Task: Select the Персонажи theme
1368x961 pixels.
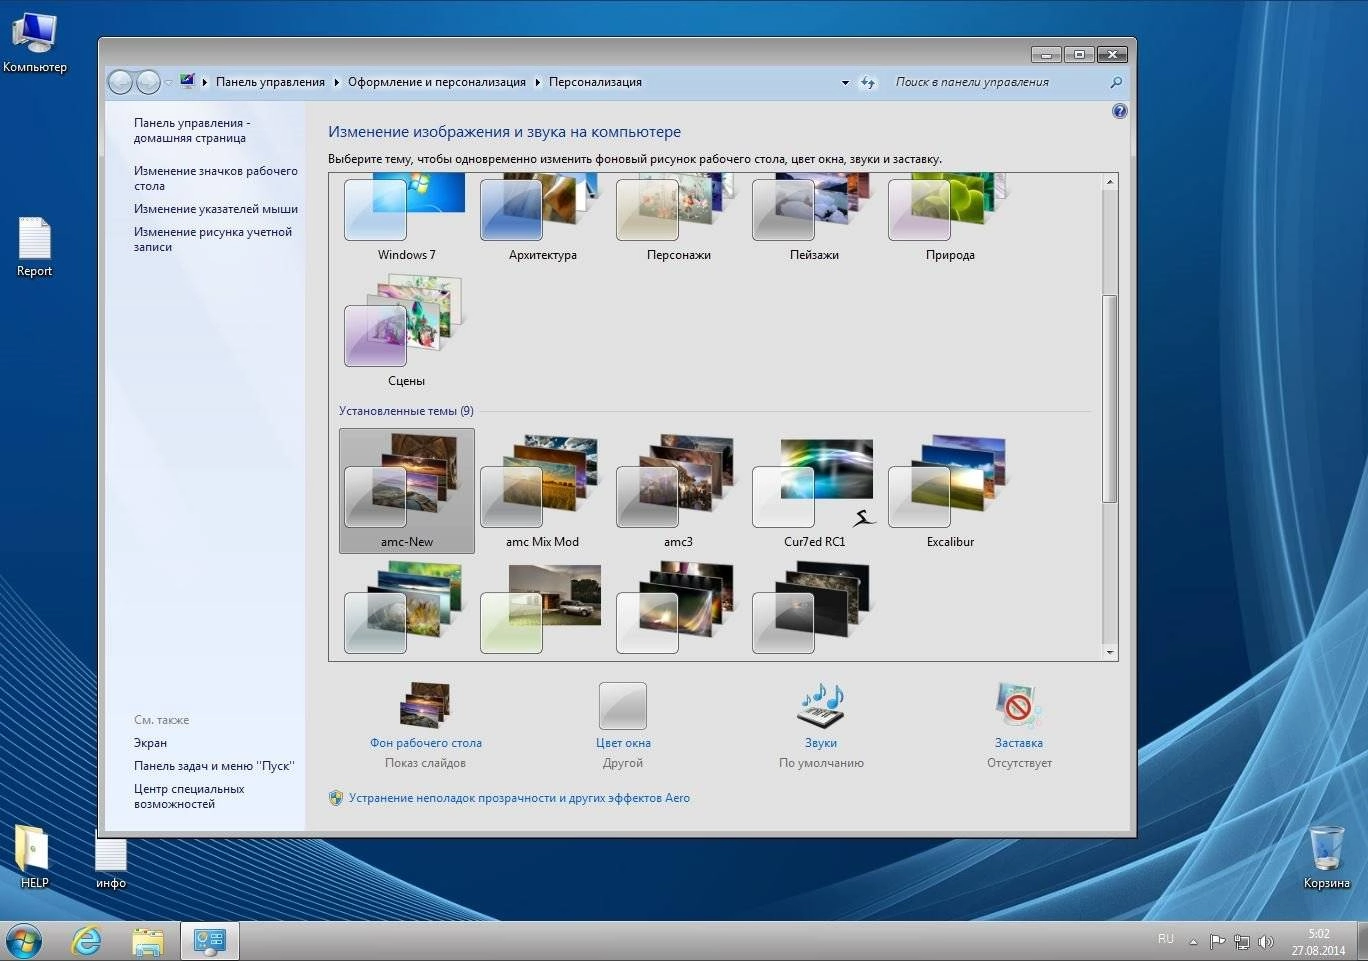Action: pos(678,217)
